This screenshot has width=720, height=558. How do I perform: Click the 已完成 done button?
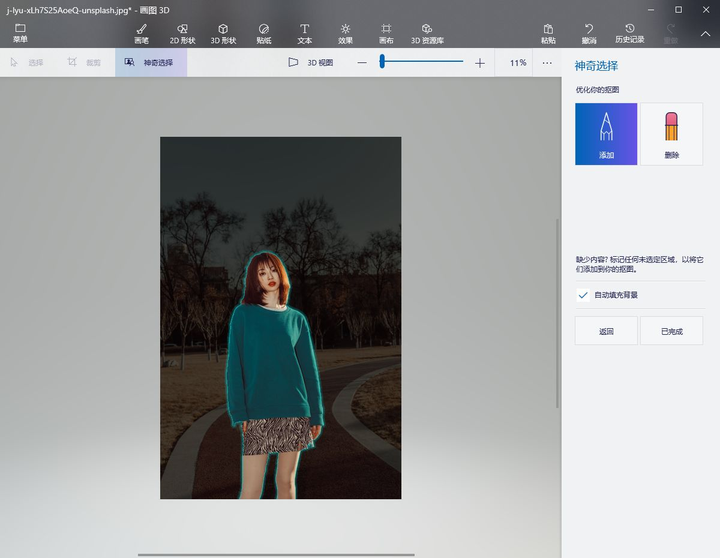click(x=671, y=331)
